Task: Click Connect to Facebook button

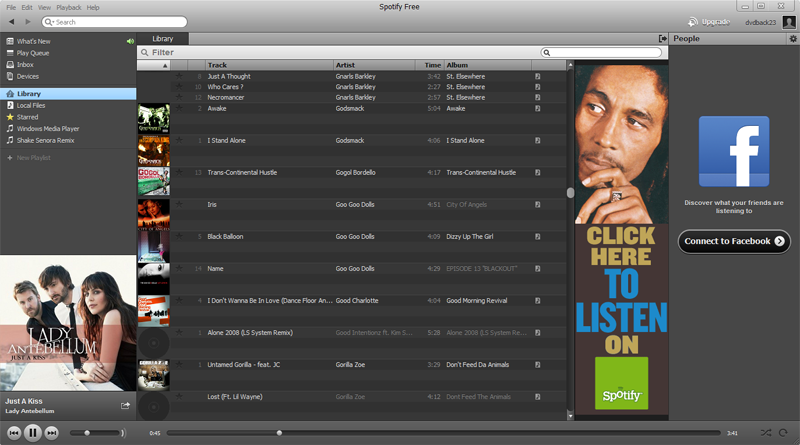Action: 734,241
